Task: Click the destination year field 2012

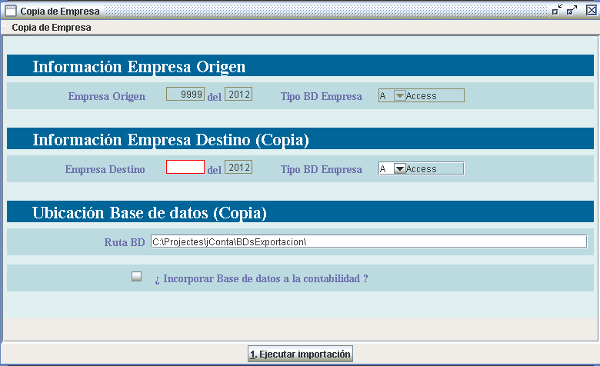Action: pyautogui.click(x=238, y=167)
